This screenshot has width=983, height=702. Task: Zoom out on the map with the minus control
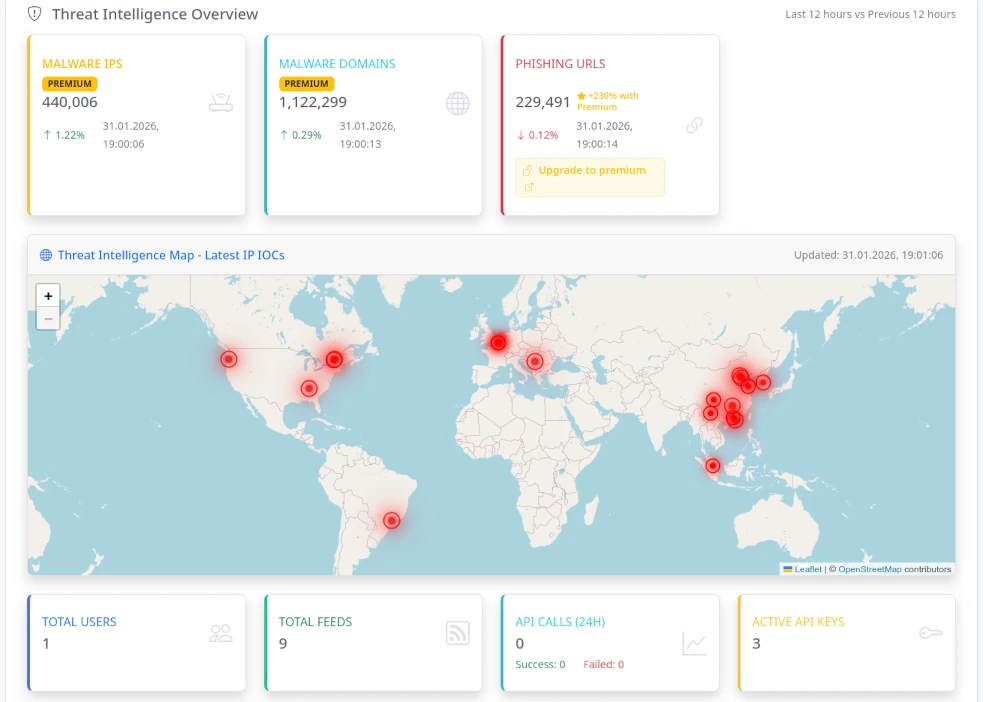[x=48, y=318]
